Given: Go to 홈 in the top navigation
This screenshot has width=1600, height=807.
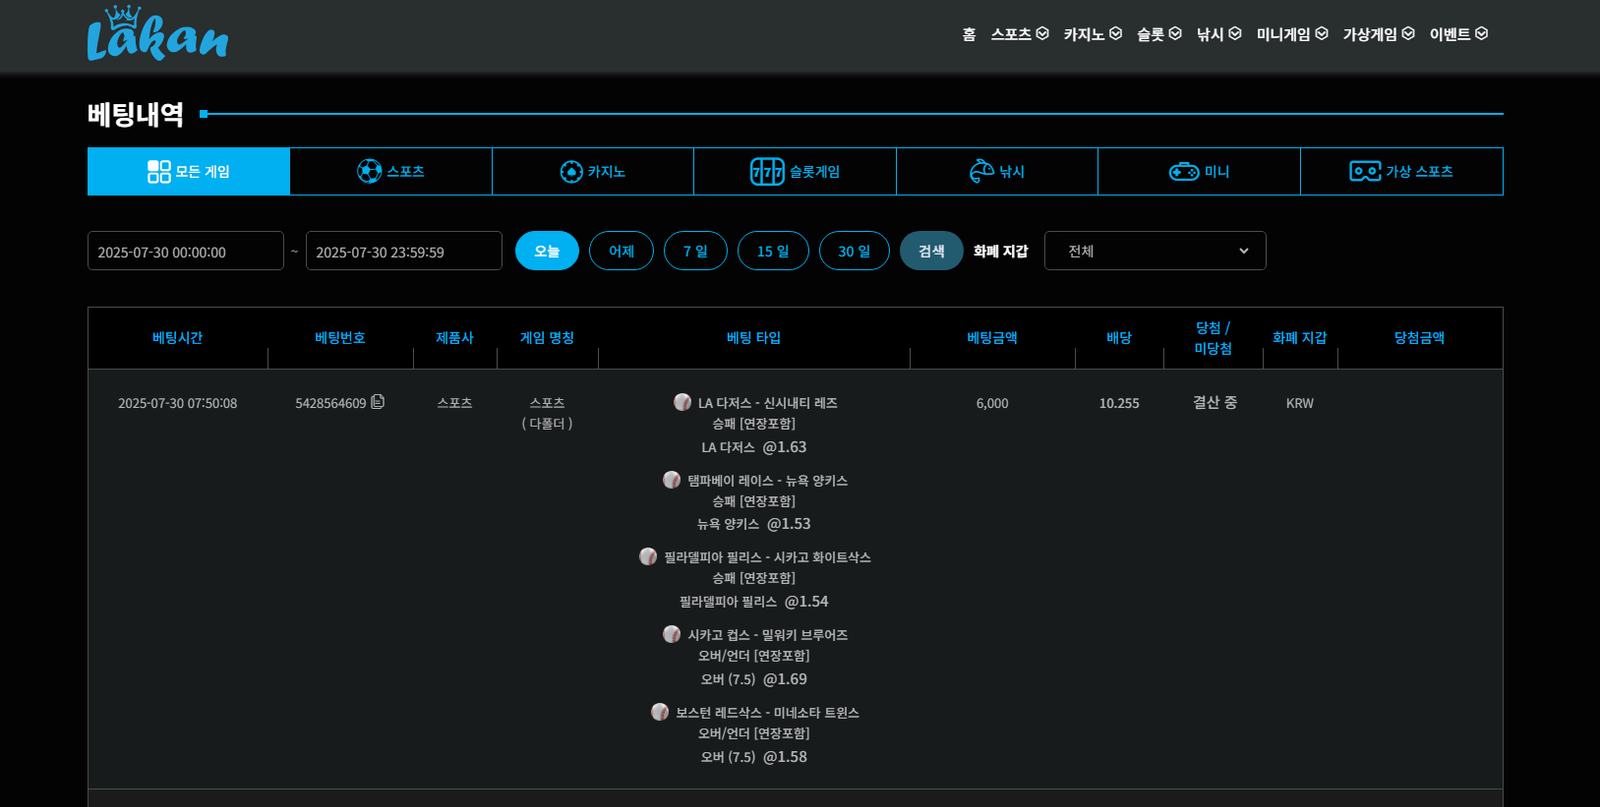Looking at the screenshot, I should coord(968,34).
